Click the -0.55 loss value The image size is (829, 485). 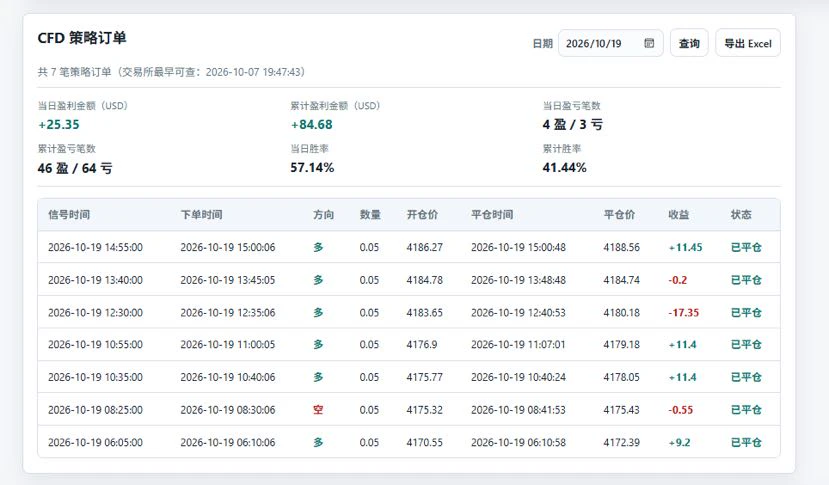pos(681,410)
